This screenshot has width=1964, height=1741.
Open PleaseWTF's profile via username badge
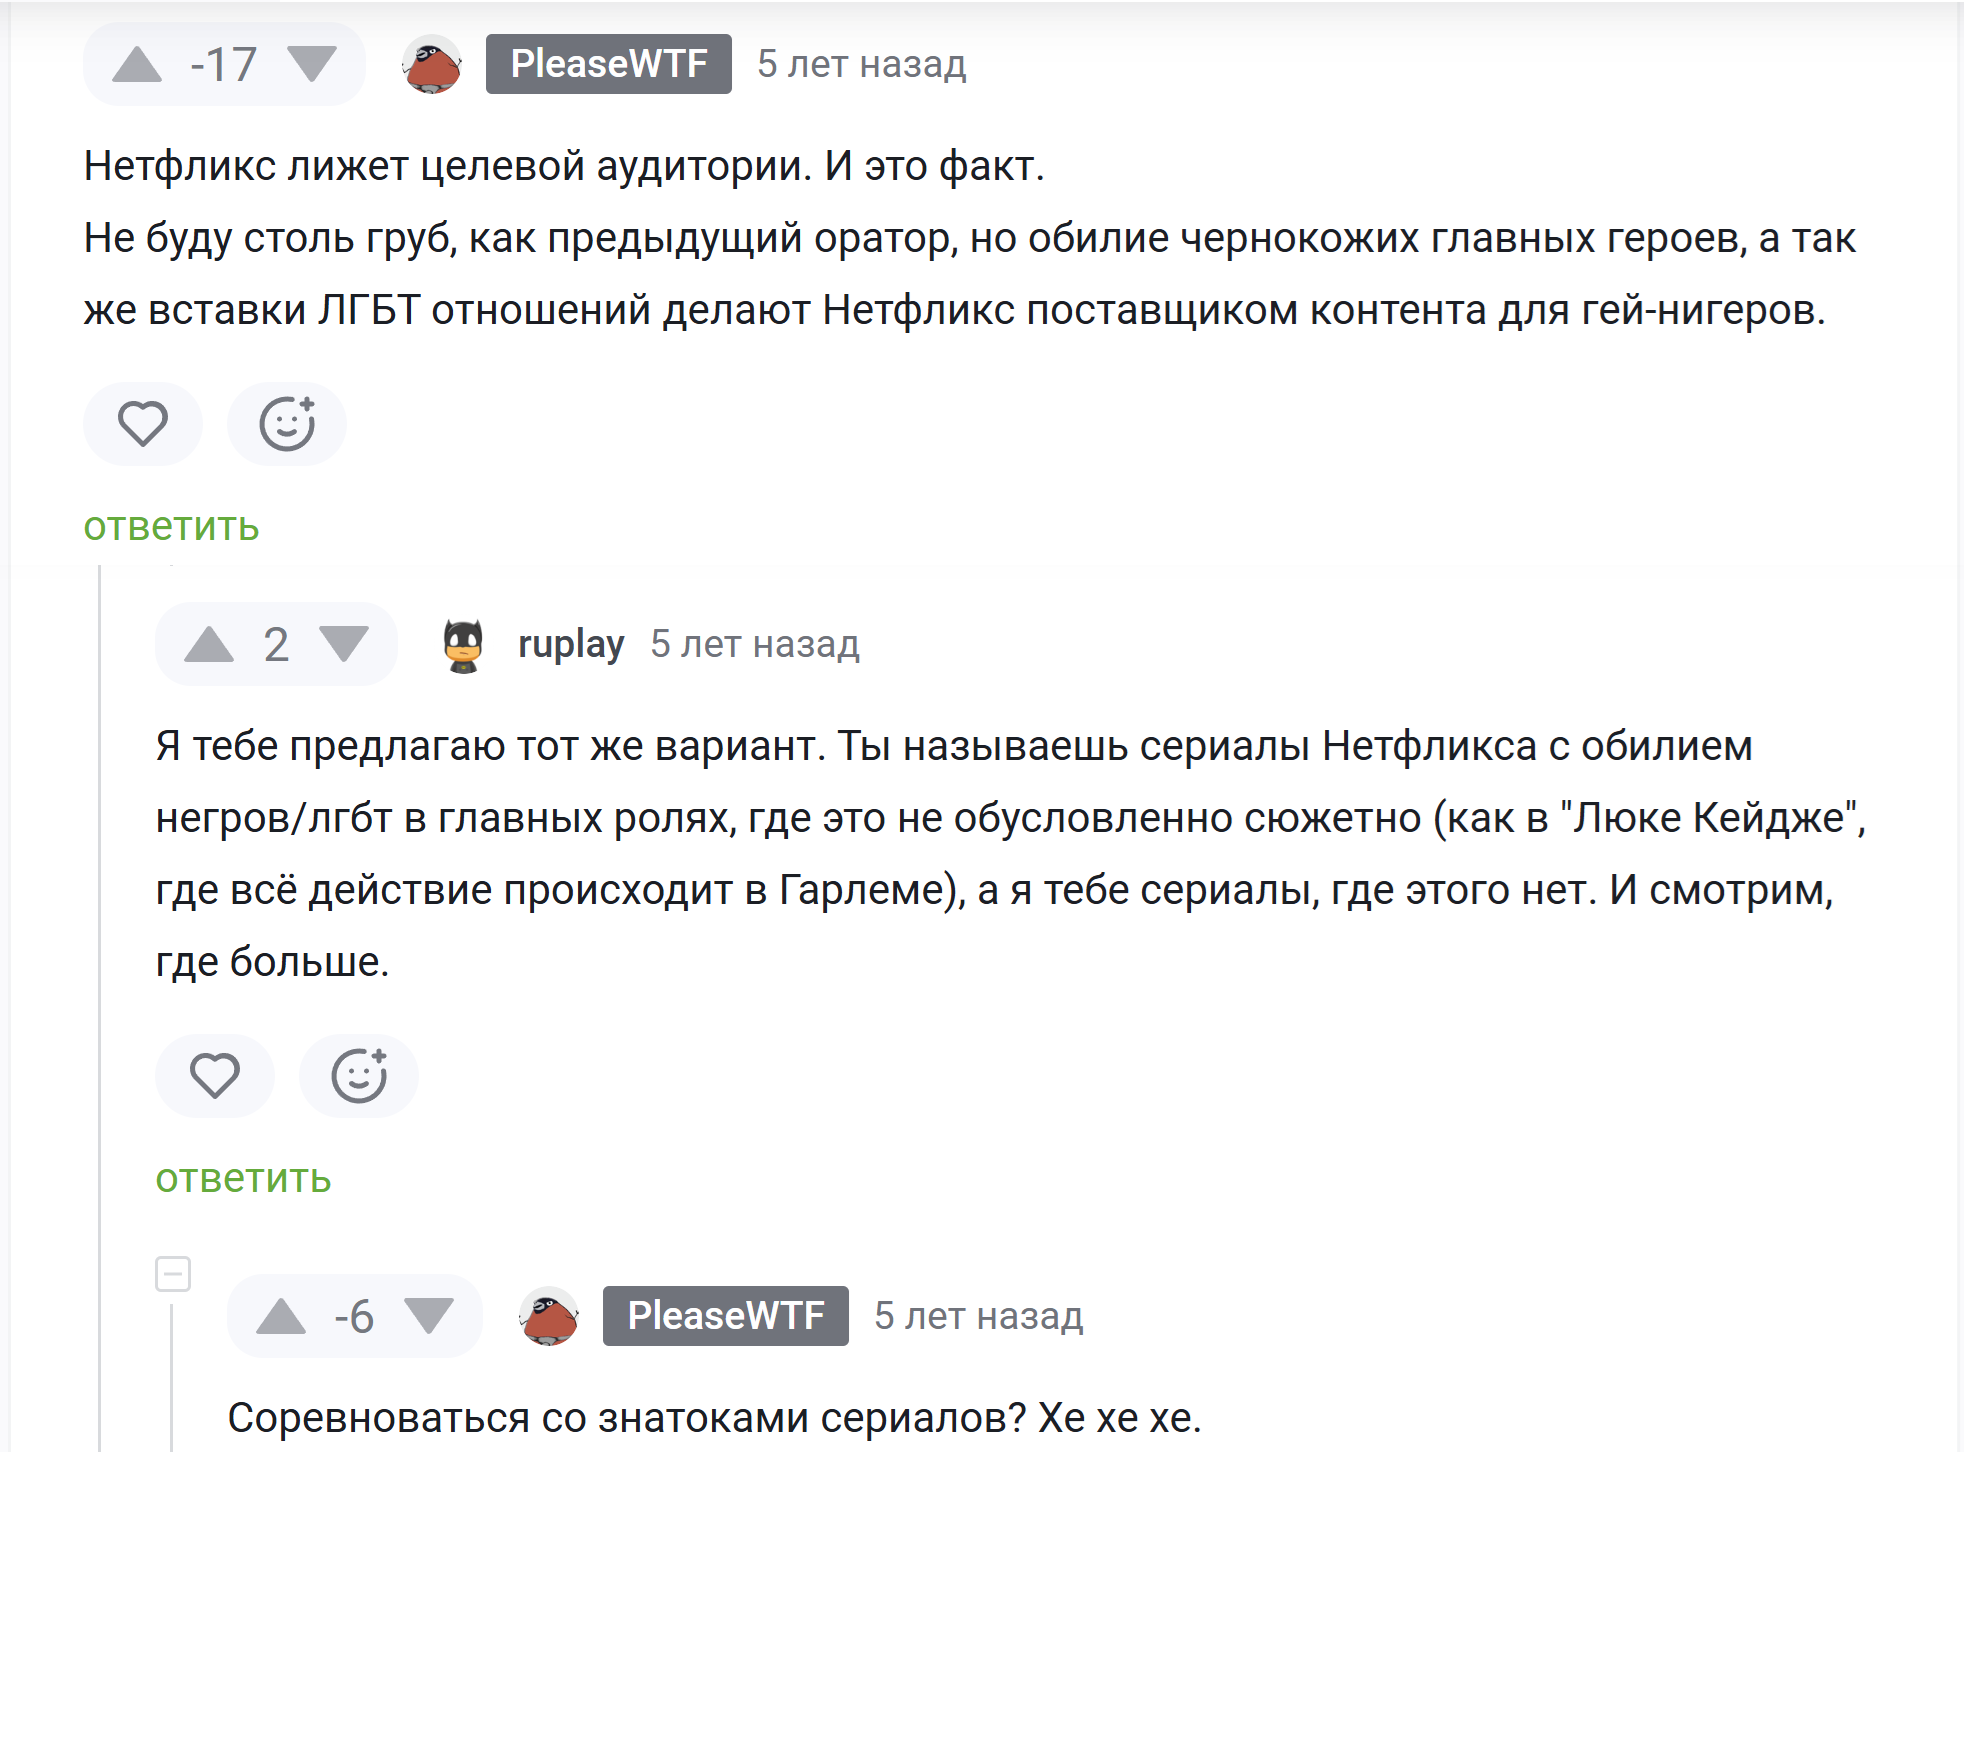click(608, 63)
